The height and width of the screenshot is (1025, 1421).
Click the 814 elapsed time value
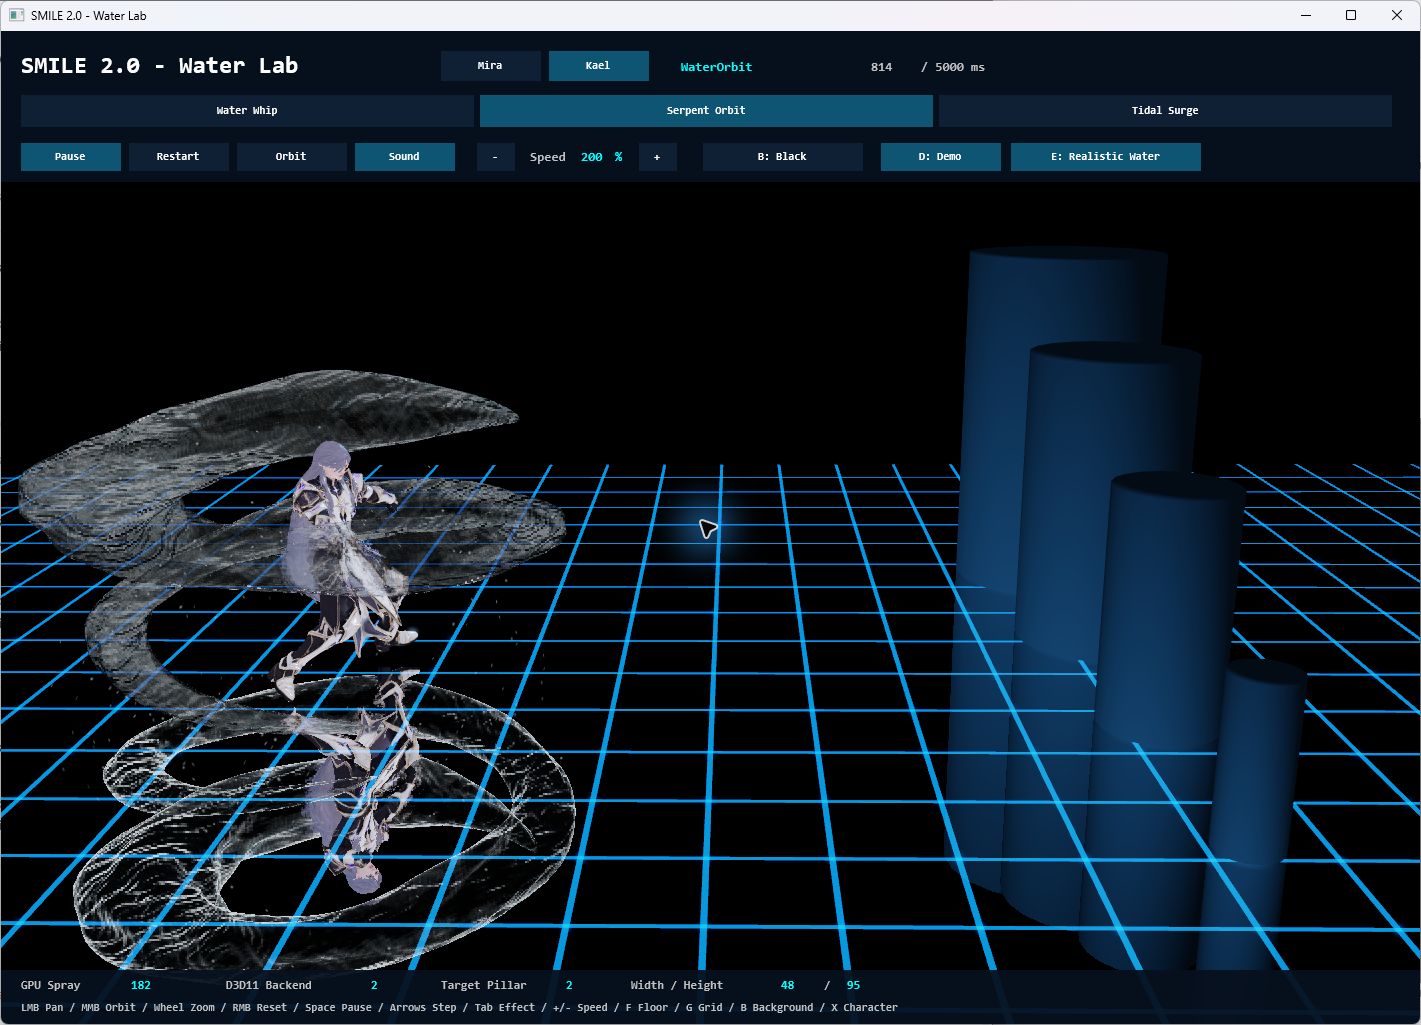point(881,67)
